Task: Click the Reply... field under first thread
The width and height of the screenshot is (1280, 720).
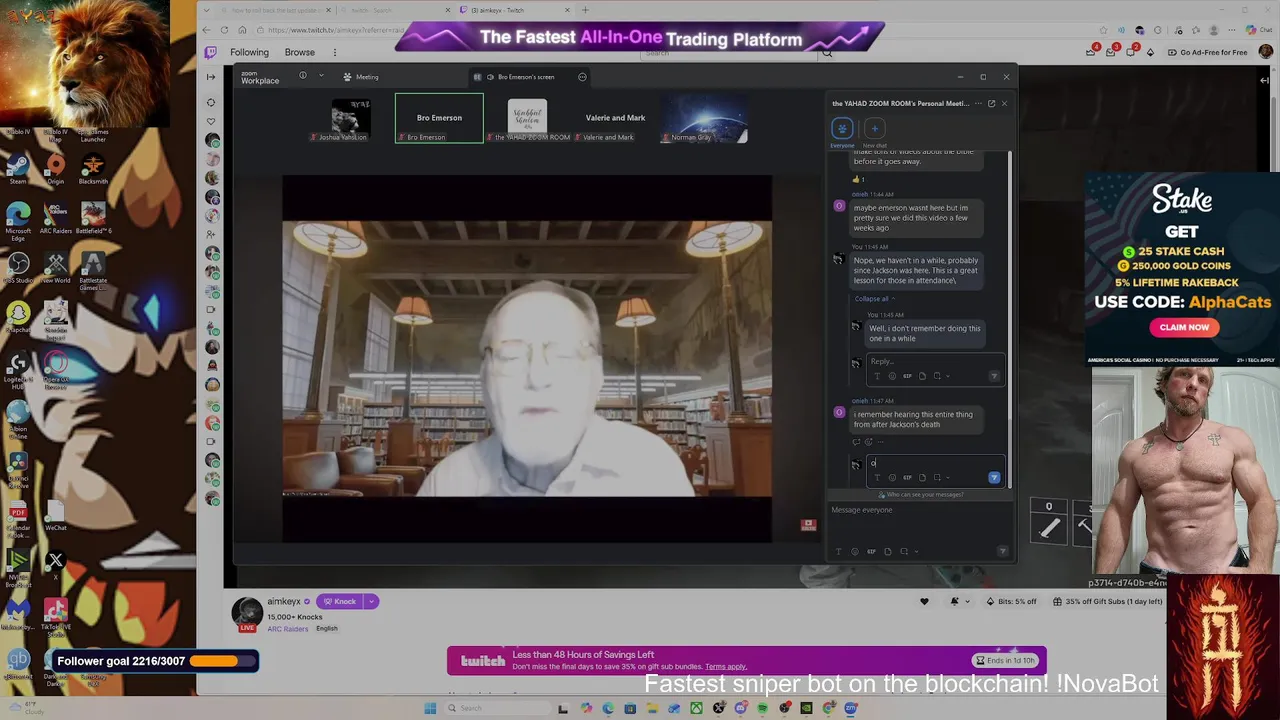Action: tap(935, 361)
